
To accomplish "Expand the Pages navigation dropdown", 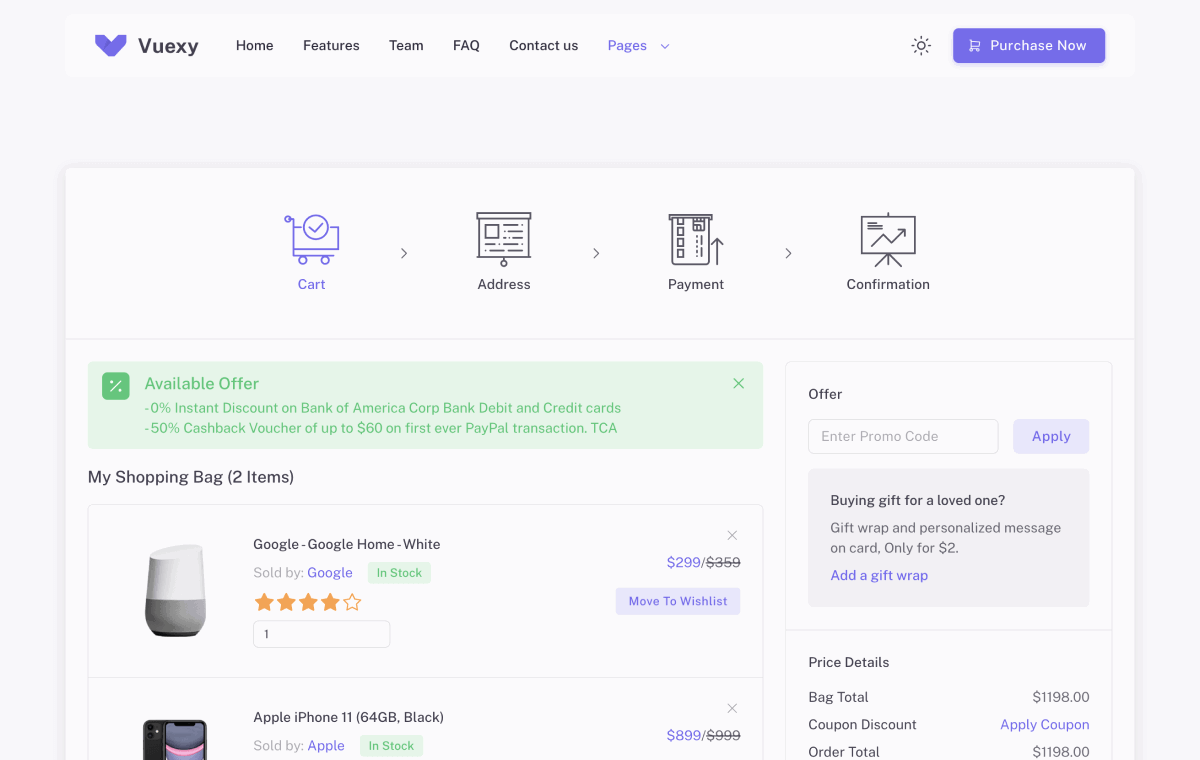I will pos(637,45).
